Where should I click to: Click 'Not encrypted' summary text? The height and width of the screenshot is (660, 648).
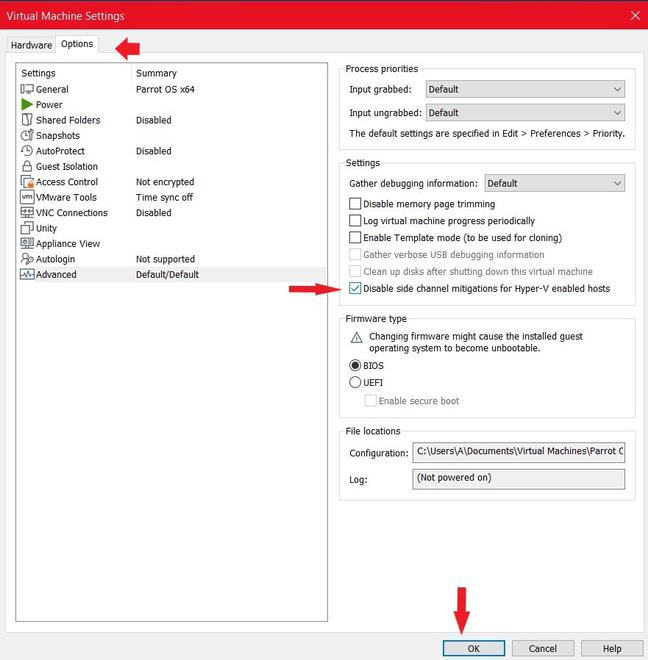(165, 182)
